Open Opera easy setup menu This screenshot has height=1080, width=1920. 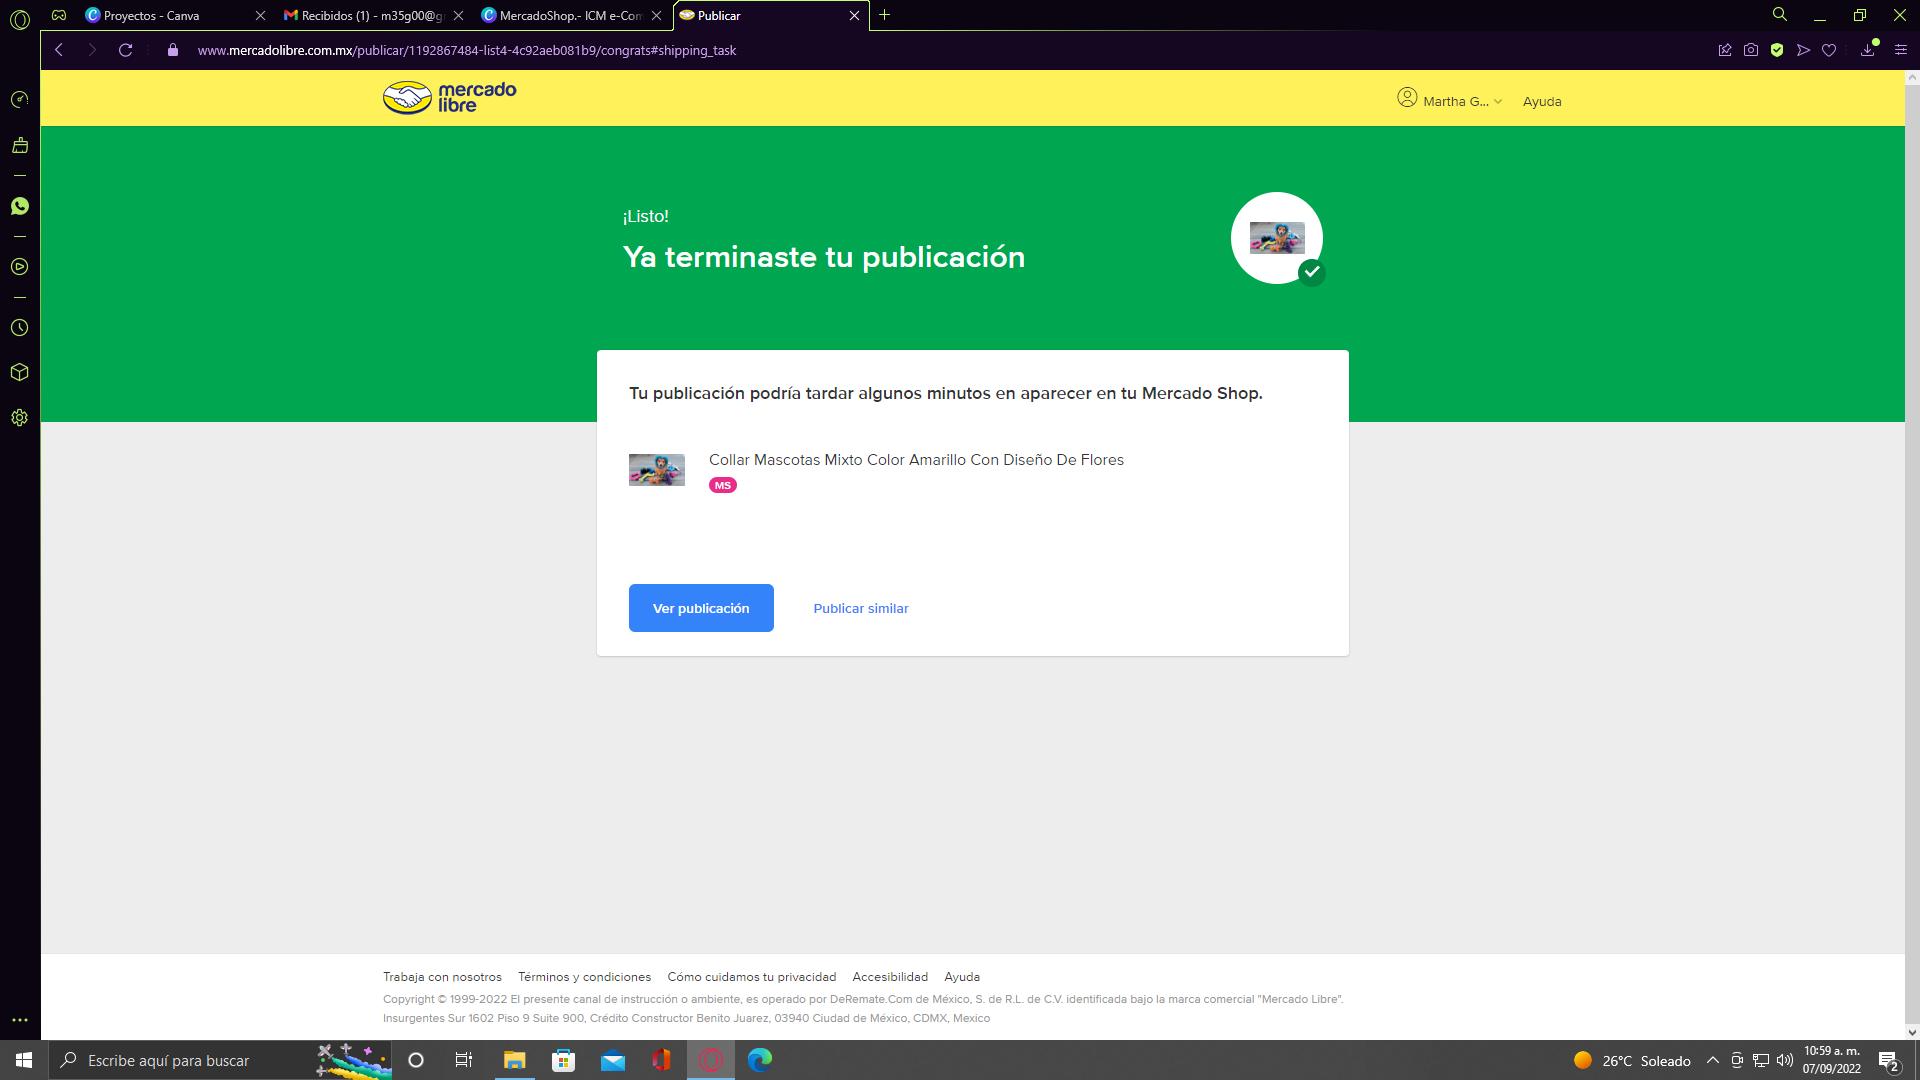pos(1901,50)
